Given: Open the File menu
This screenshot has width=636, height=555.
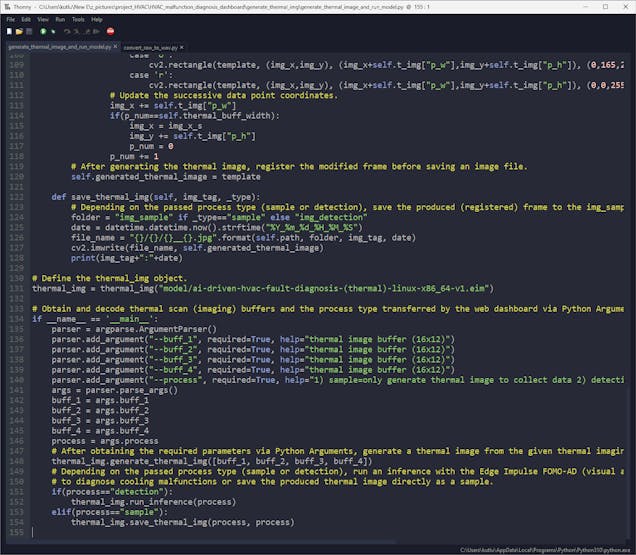Looking at the screenshot, I should [11, 19].
